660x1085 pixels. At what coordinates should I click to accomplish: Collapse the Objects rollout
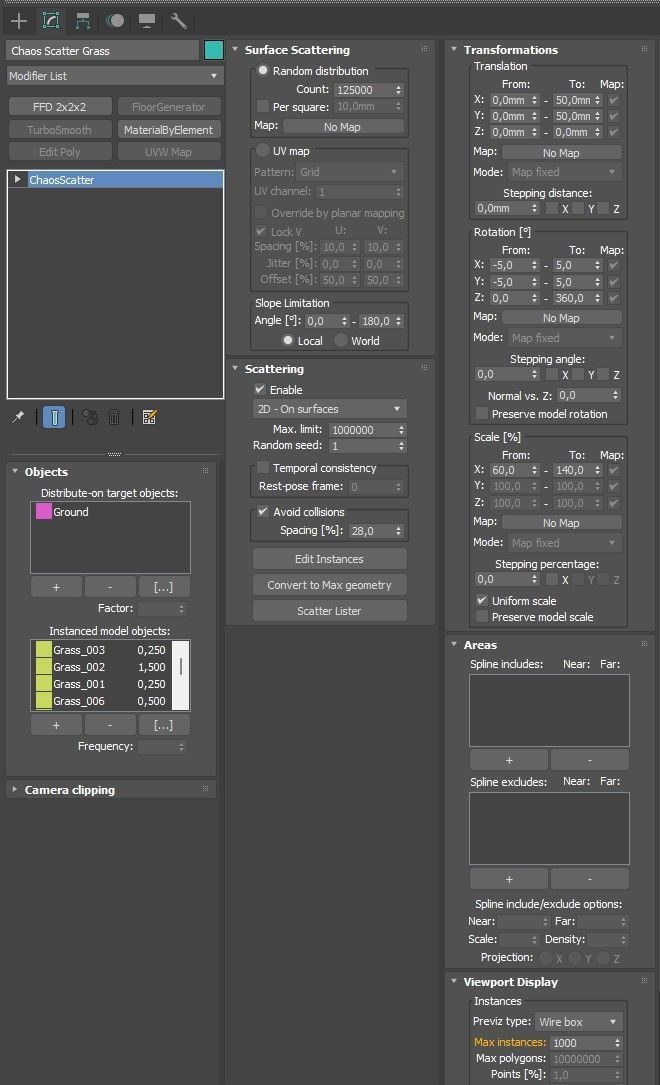coord(15,471)
